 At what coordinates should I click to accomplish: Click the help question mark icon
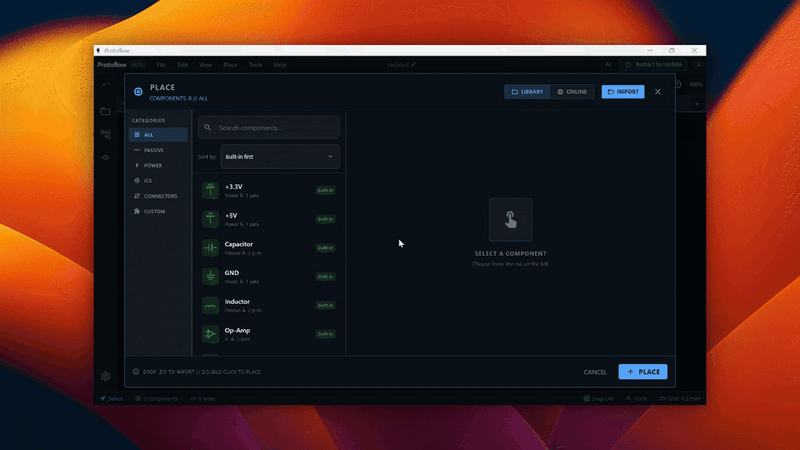(678, 84)
